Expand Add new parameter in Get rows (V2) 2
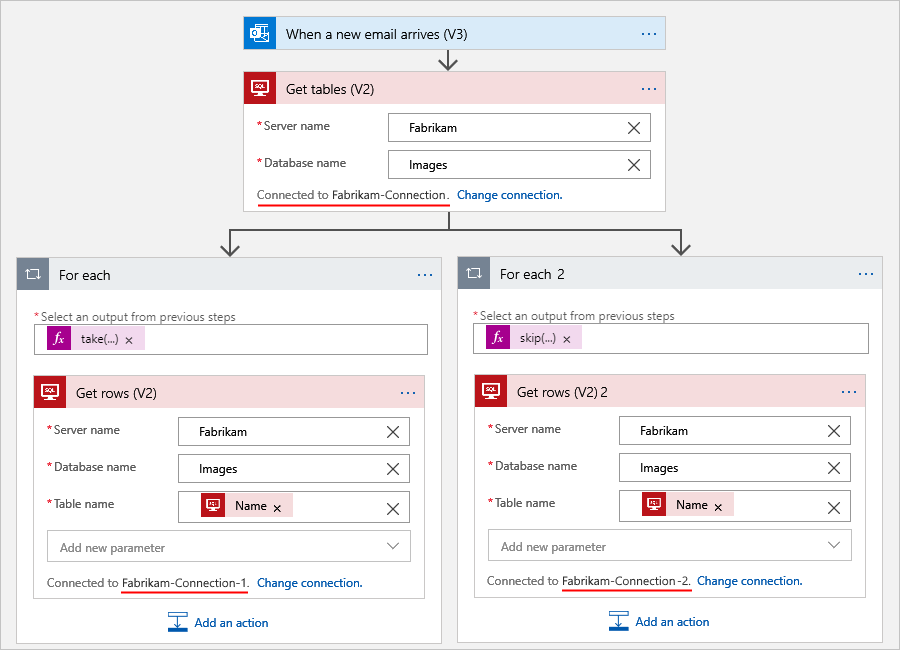Image resolution: width=900 pixels, height=650 pixels. [x=833, y=545]
